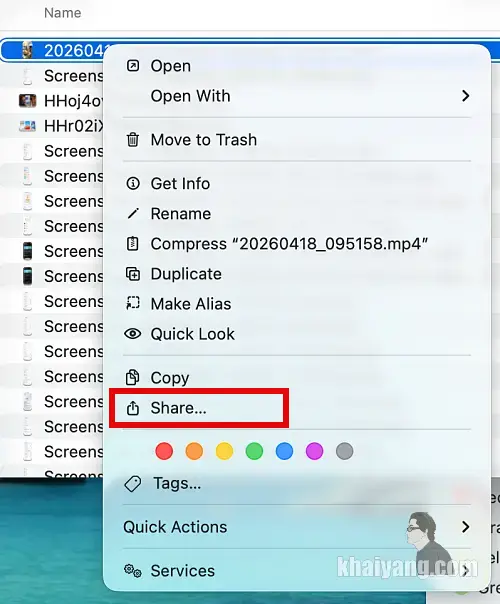The height and width of the screenshot is (604, 500).
Task: Select the HHoj4o file thumbnail icon
Action: pyautogui.click(x=28, y=101)
